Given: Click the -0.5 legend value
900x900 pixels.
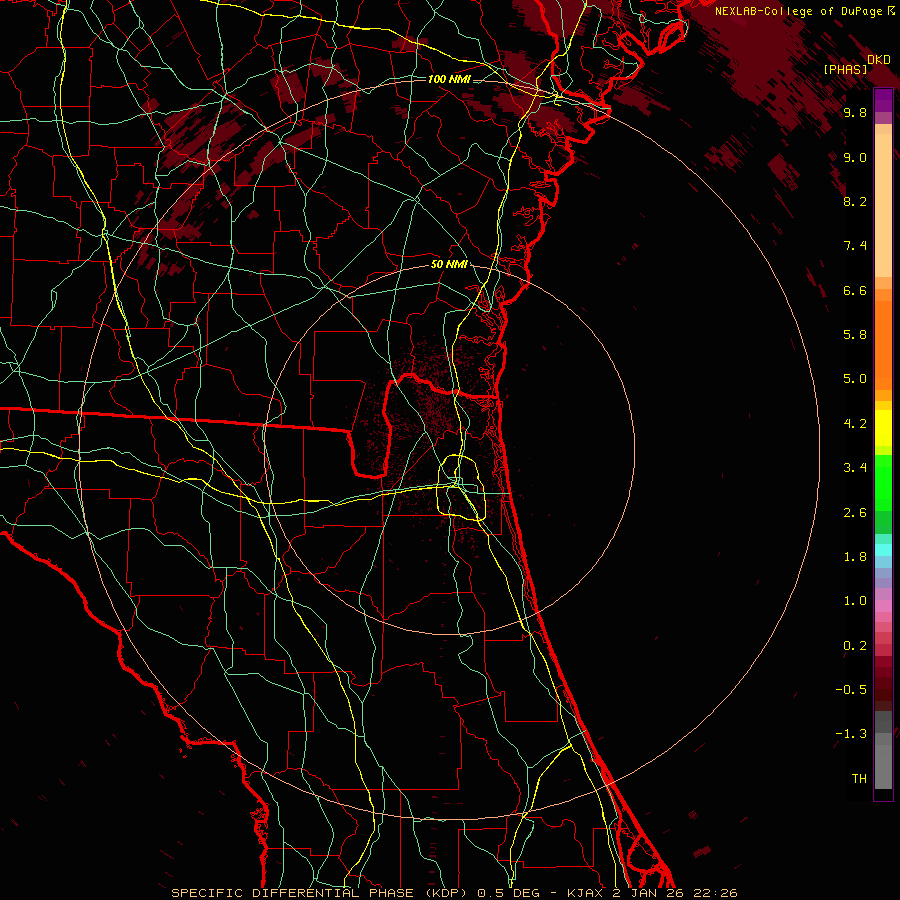Looking at the screenshot, I should [x=851, y=690].
